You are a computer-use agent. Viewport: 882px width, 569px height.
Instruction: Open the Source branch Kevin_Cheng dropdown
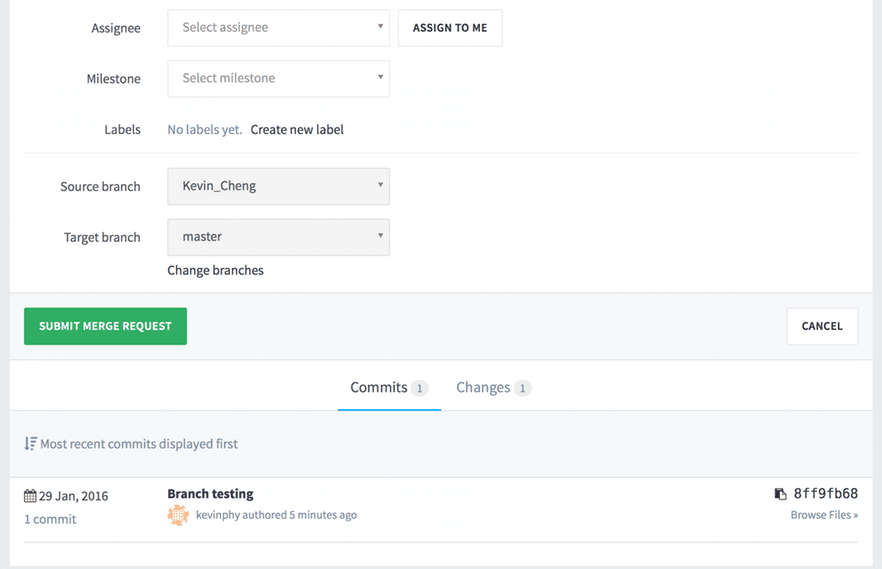pos(278,186)
